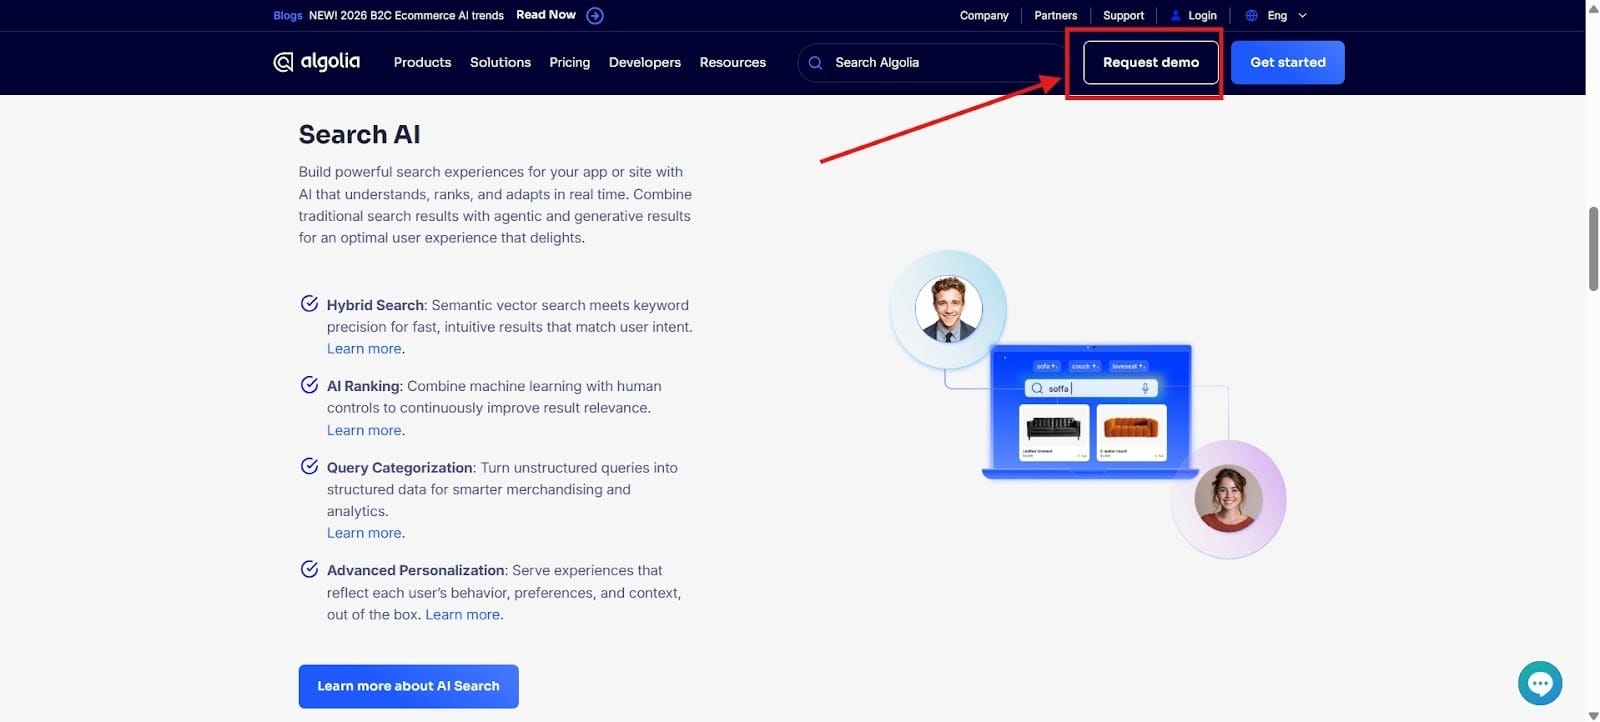
Task: Open the Developers menu
Action: [644, 62]
